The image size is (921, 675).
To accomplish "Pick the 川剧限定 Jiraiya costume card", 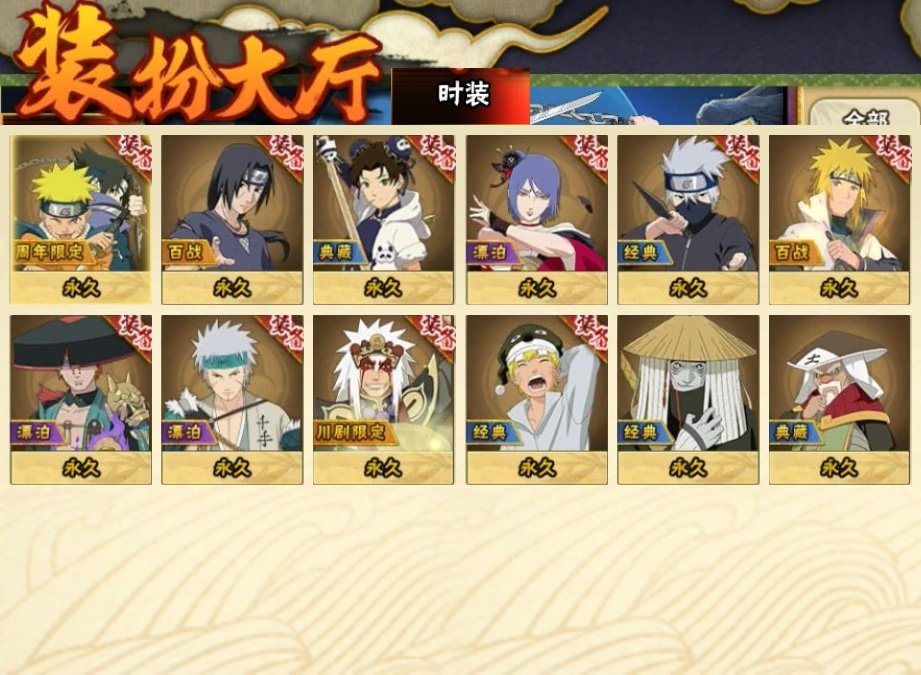I will [x=384, y=399].
